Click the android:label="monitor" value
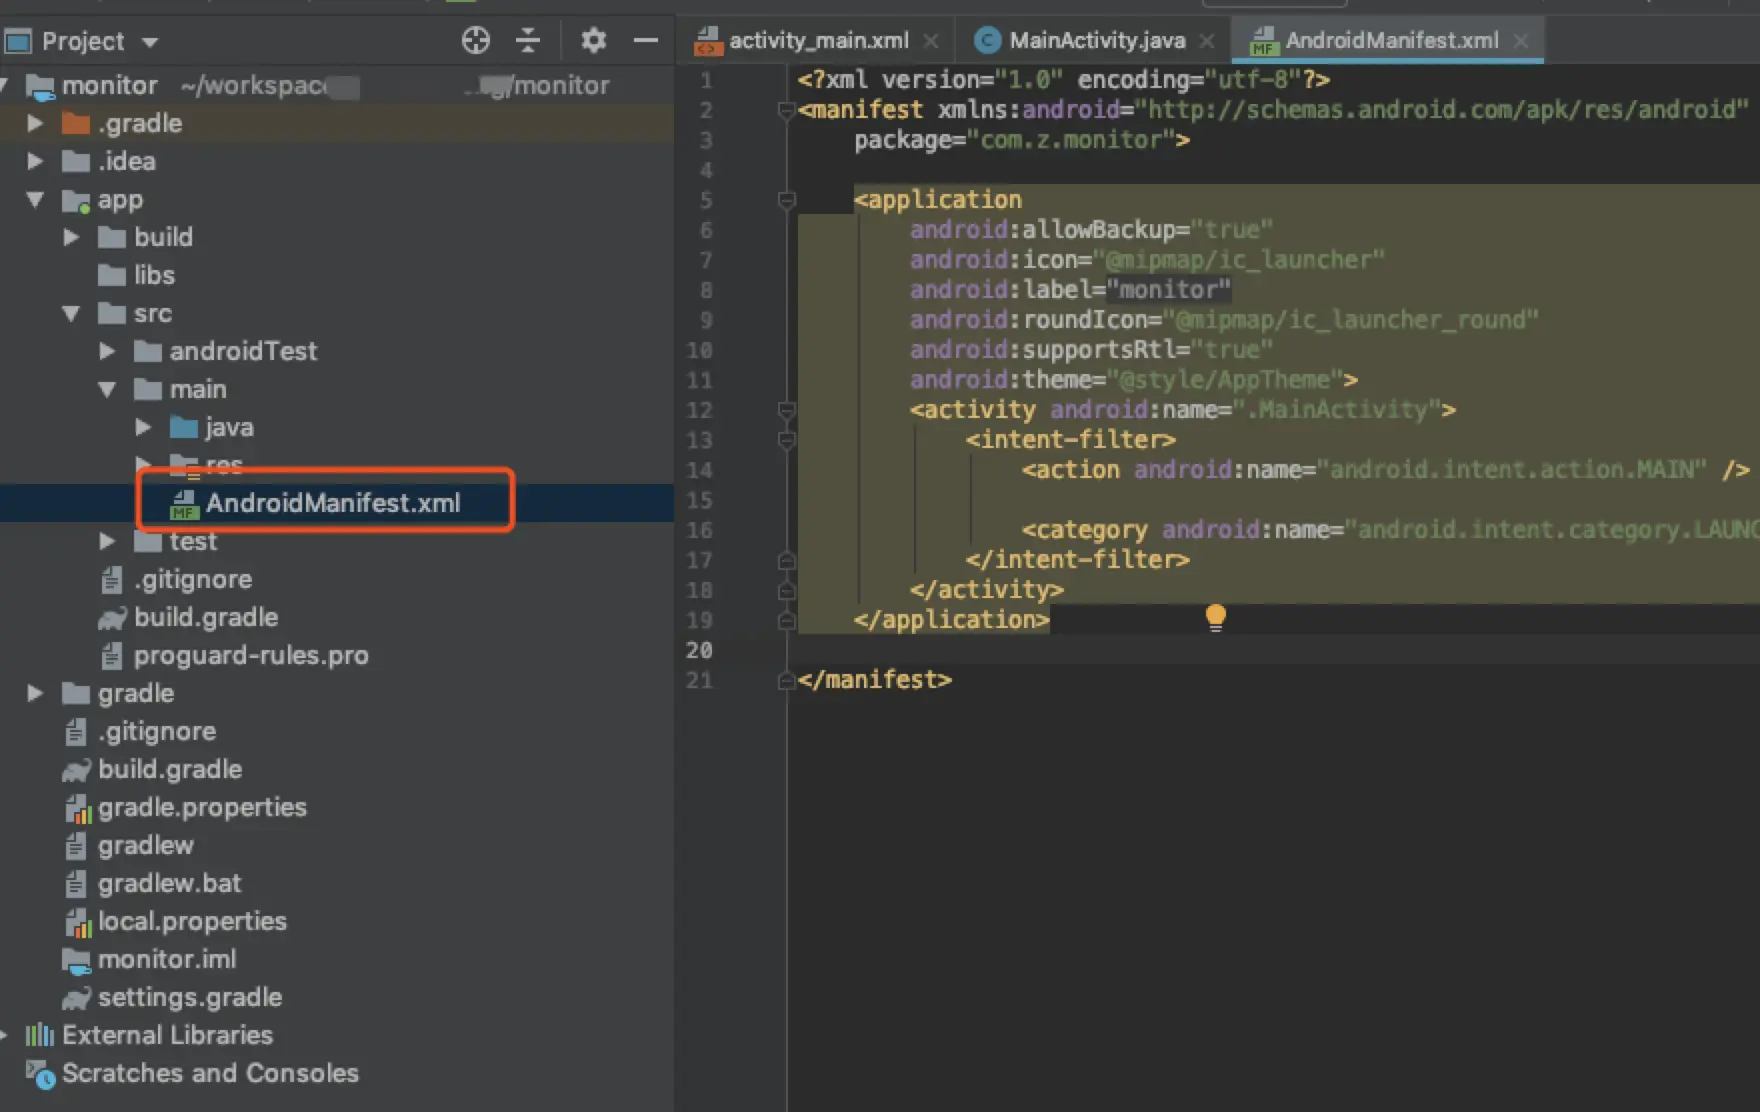Viewport: 1760px width, 1112px height. [x=1168, y=290]
